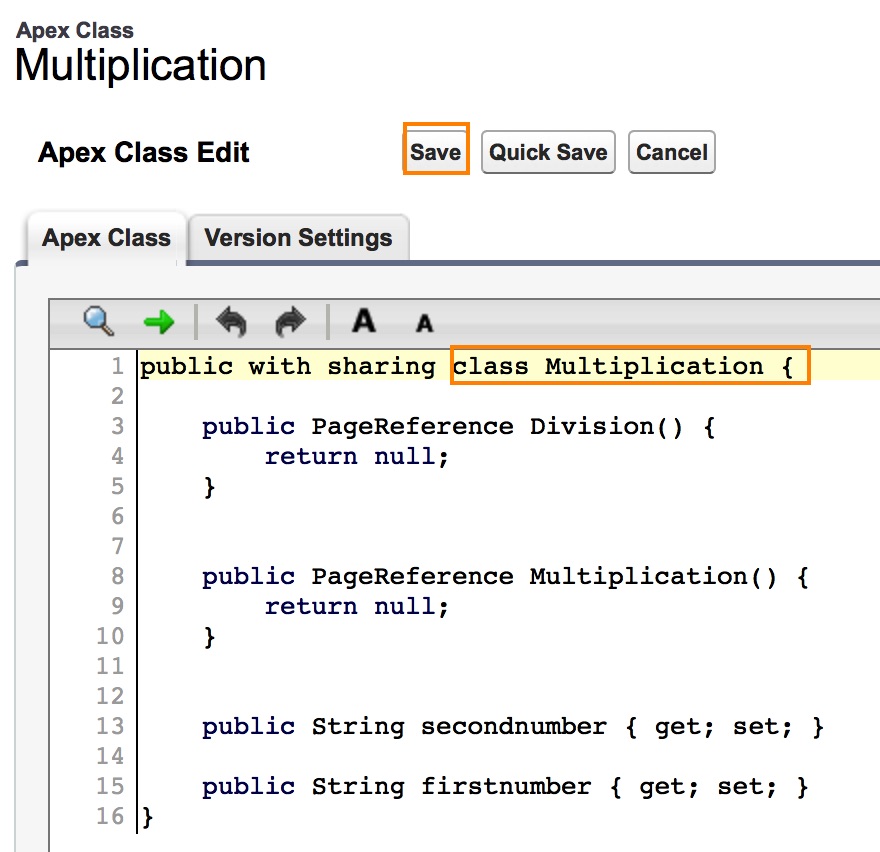Cancel the Apex Class edit
The image size is (880, 852).
[671, 152]
